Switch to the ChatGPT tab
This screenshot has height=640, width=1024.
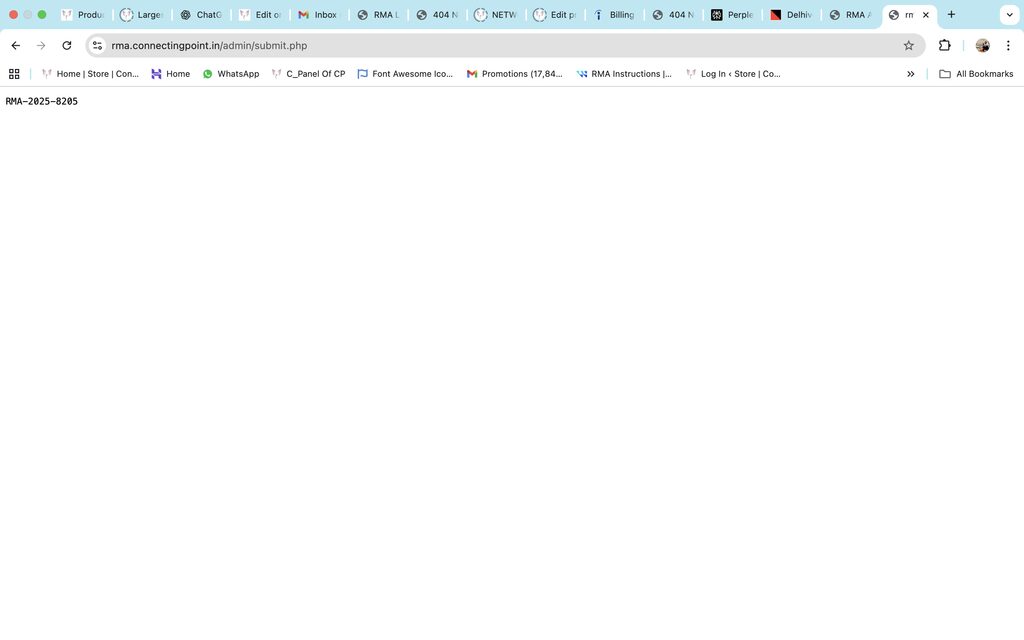coord(200,15)
